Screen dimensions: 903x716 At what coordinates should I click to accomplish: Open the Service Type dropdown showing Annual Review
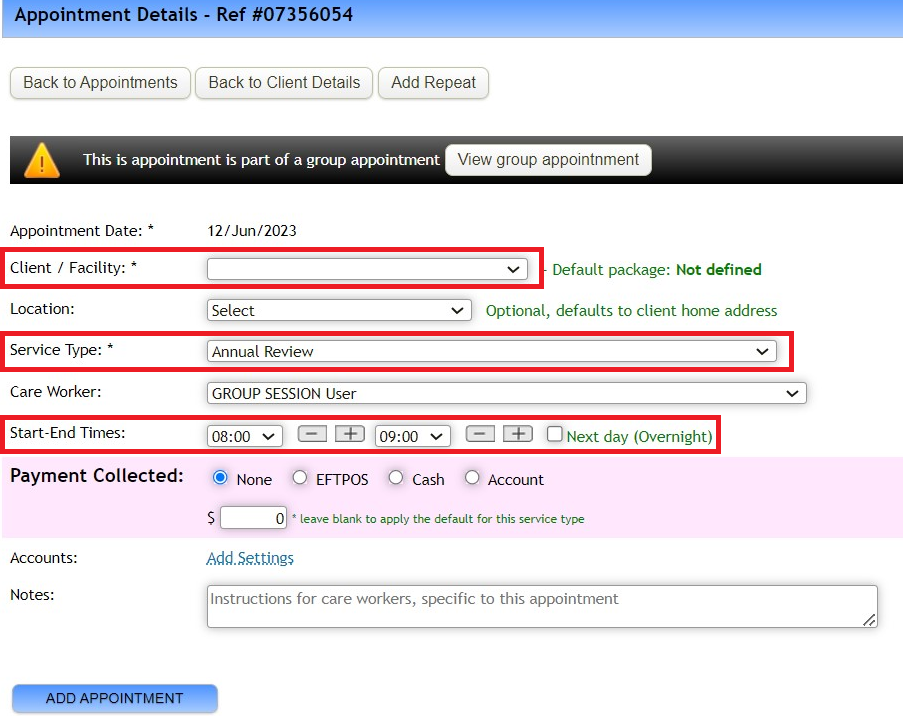(x=488, y=351)
